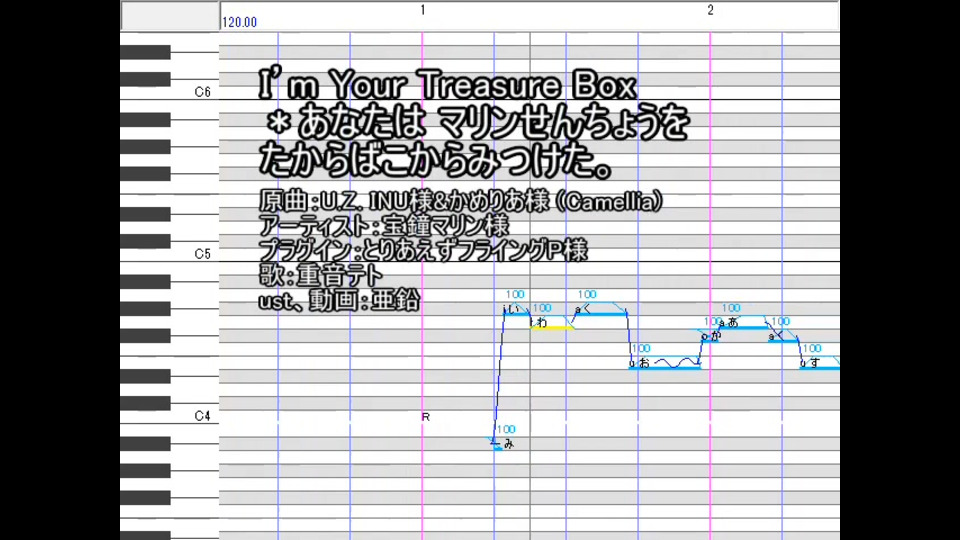Click black key directly above C4

point(145,403)
